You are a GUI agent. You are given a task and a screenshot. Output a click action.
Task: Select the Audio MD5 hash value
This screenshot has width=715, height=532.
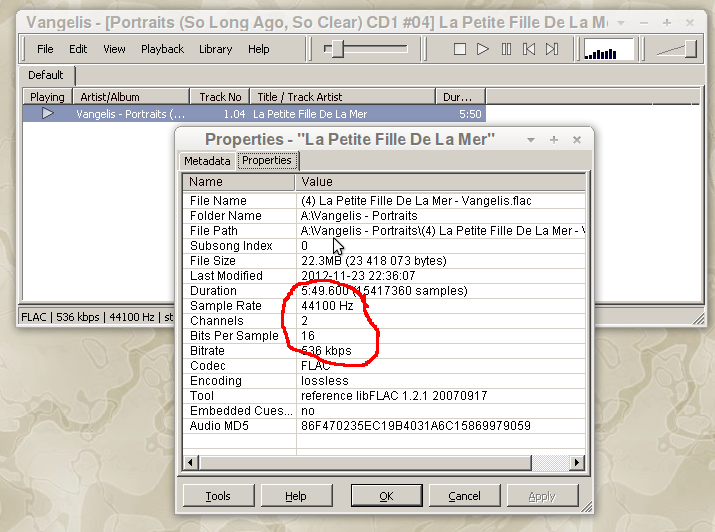point(415,426)
